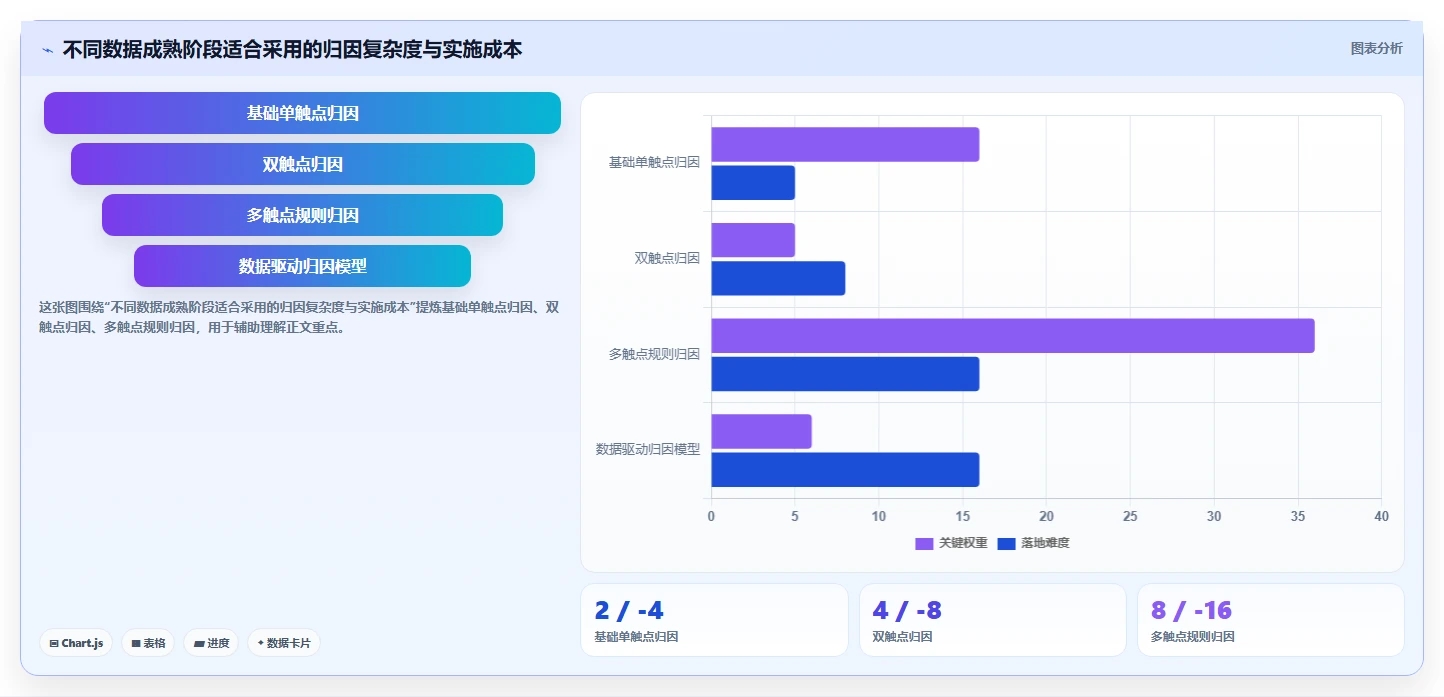Screen dimensions: 1444x697
Task: Click the 4 / -8 data card
Action: [992, 620]
